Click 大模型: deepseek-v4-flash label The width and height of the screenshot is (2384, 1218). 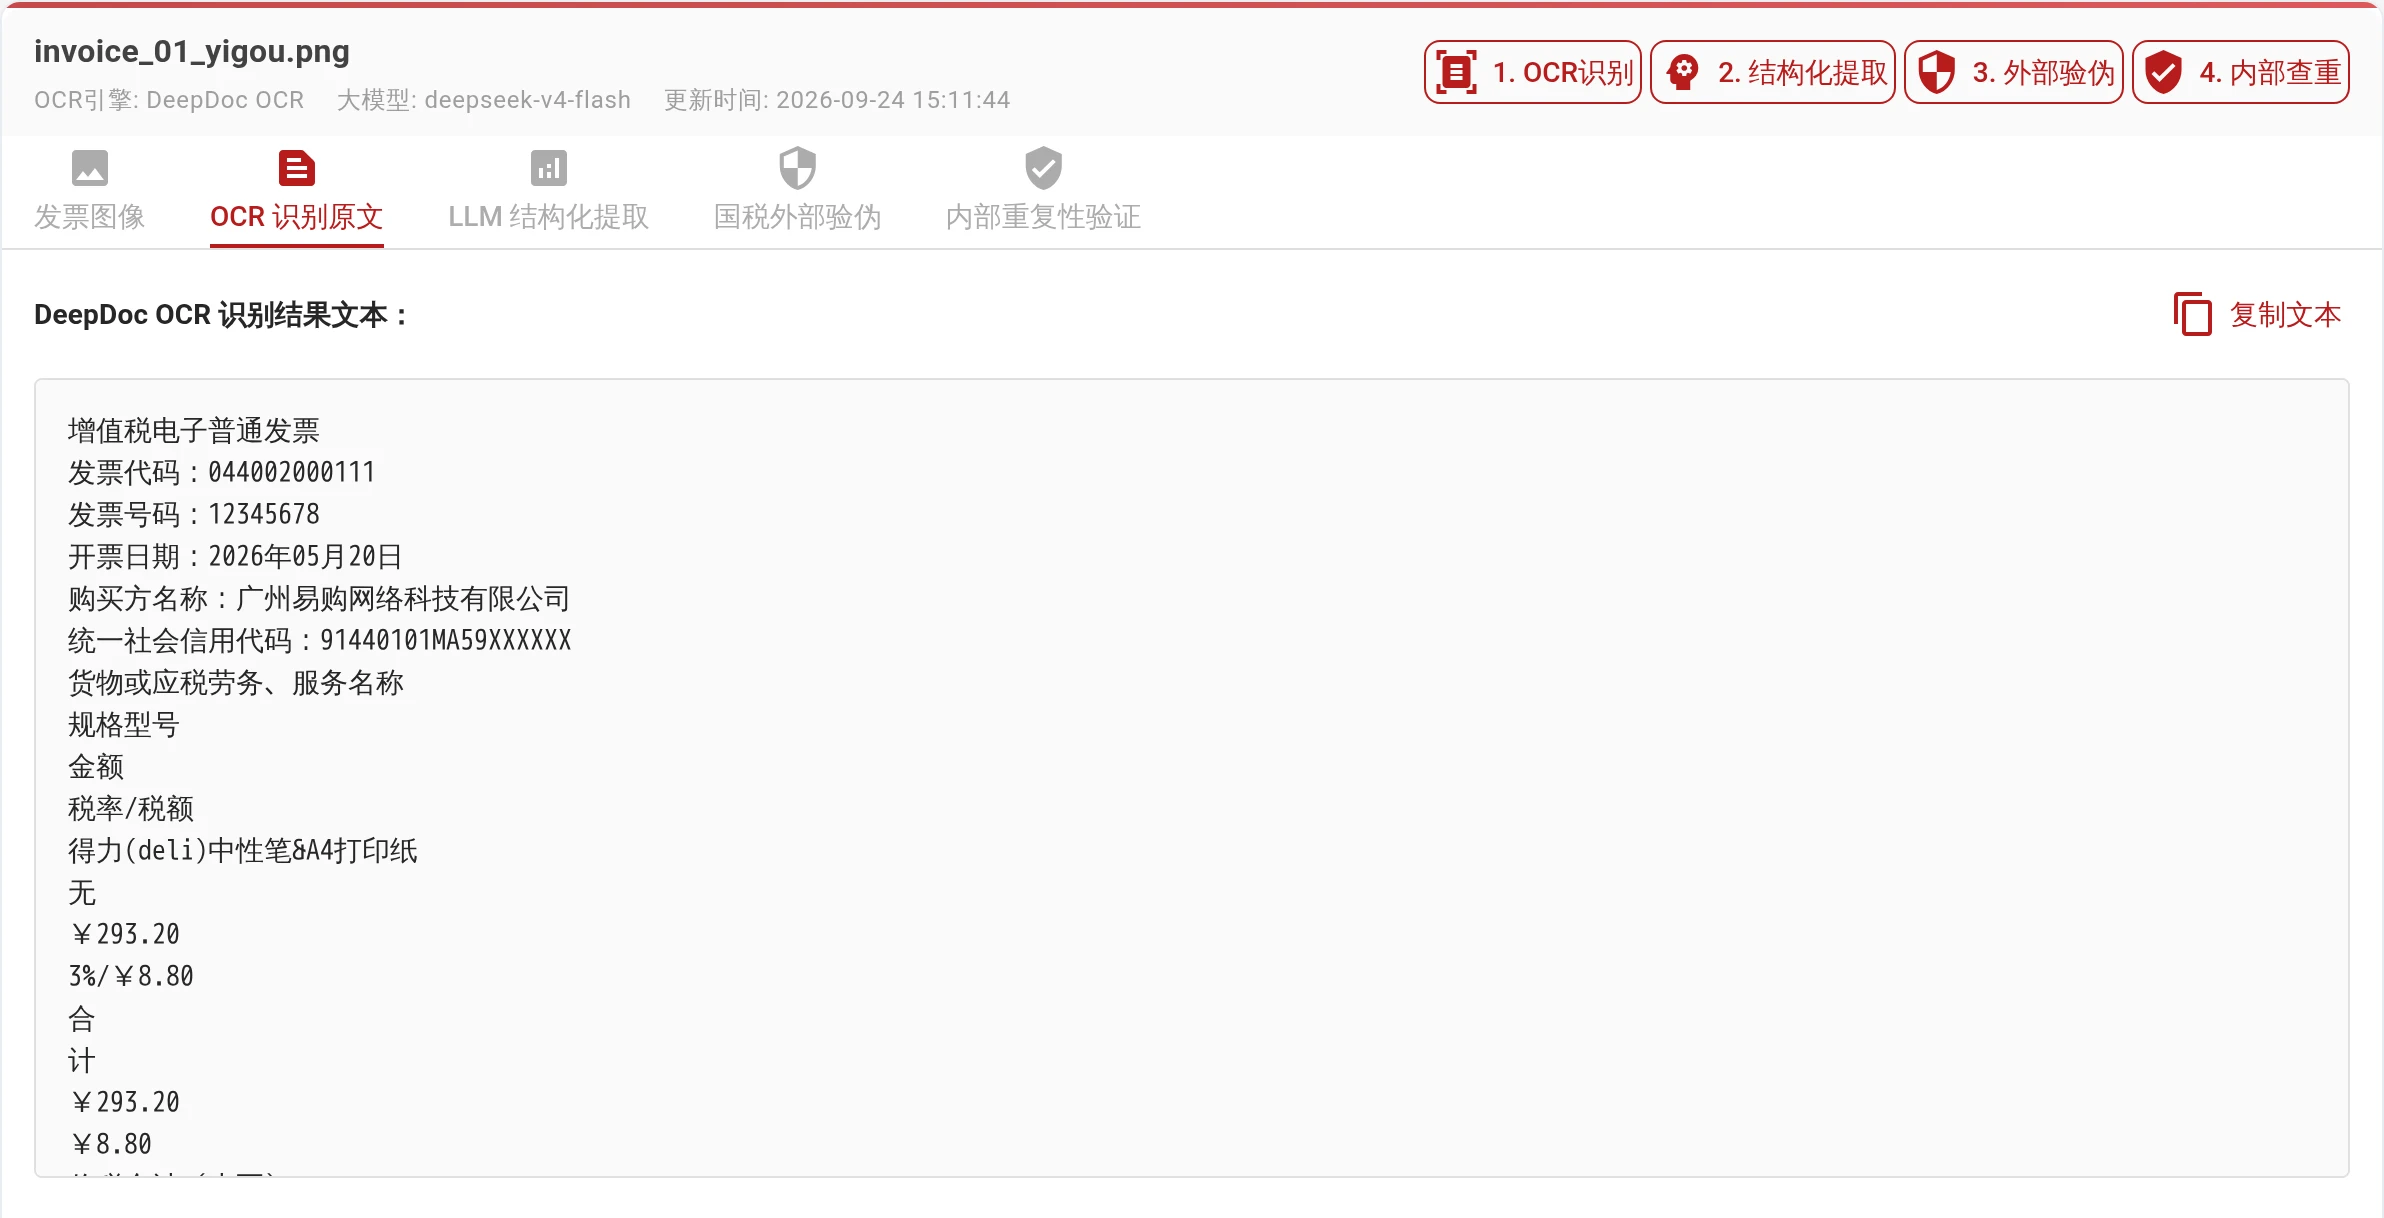point(484,100)
